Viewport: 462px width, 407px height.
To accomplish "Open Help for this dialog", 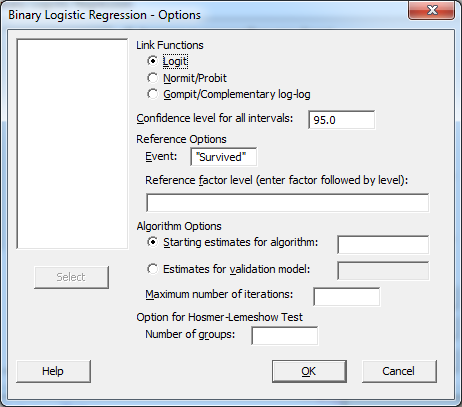I will (x=53, y=371).
